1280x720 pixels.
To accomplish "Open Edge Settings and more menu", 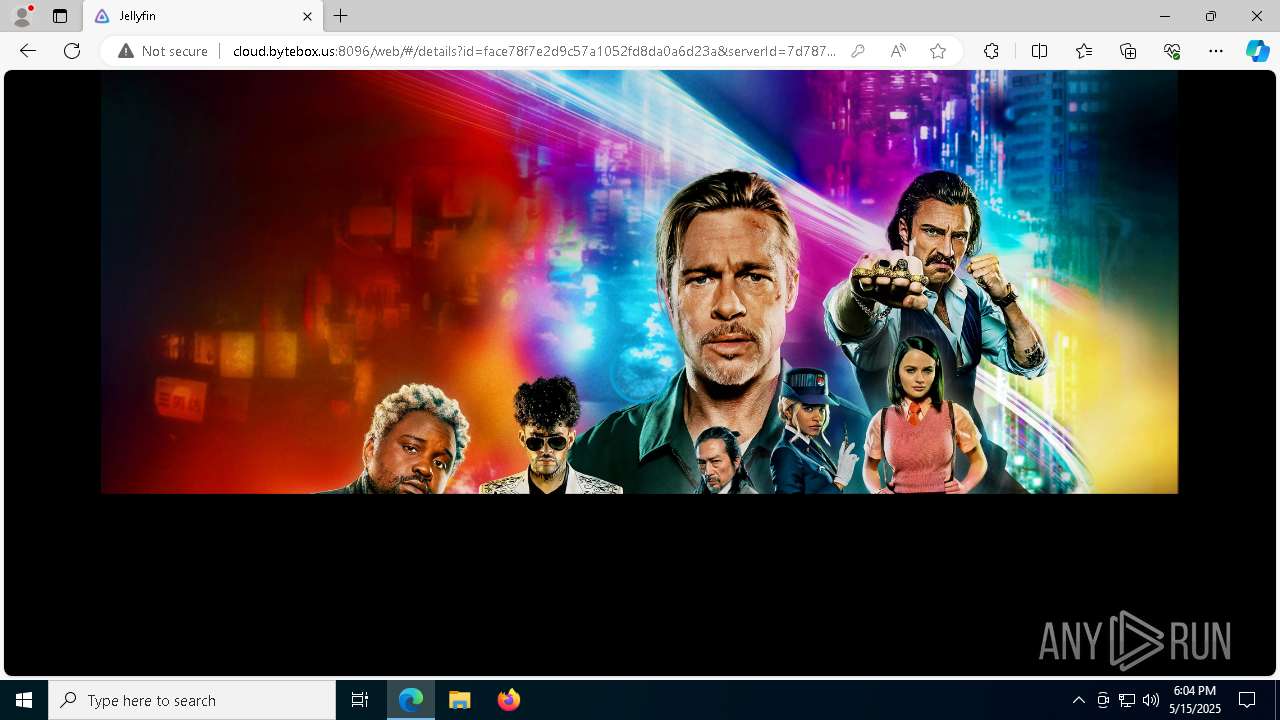I will (x=1216, y=51).
